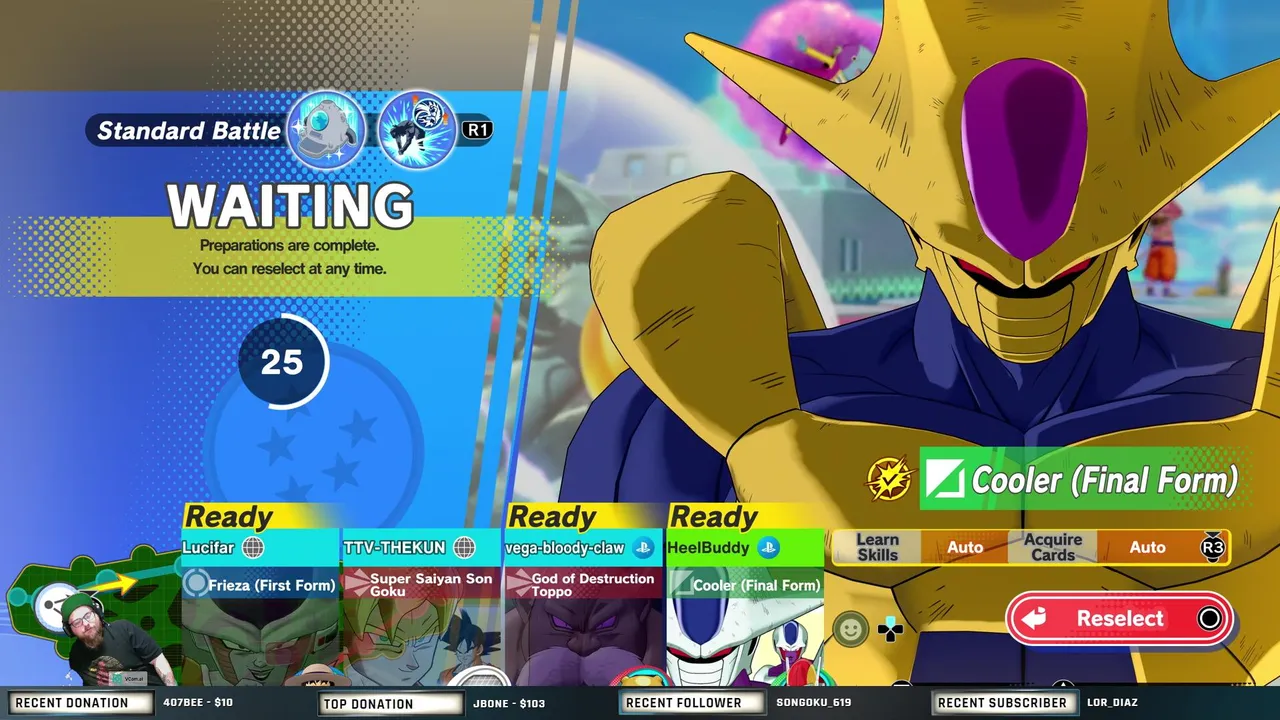The width and height of the screenshot is (1280, 720).
Task: Click Cooler portrait thumbnail in HeelBuddy card
Action: (x=744, y=642)
